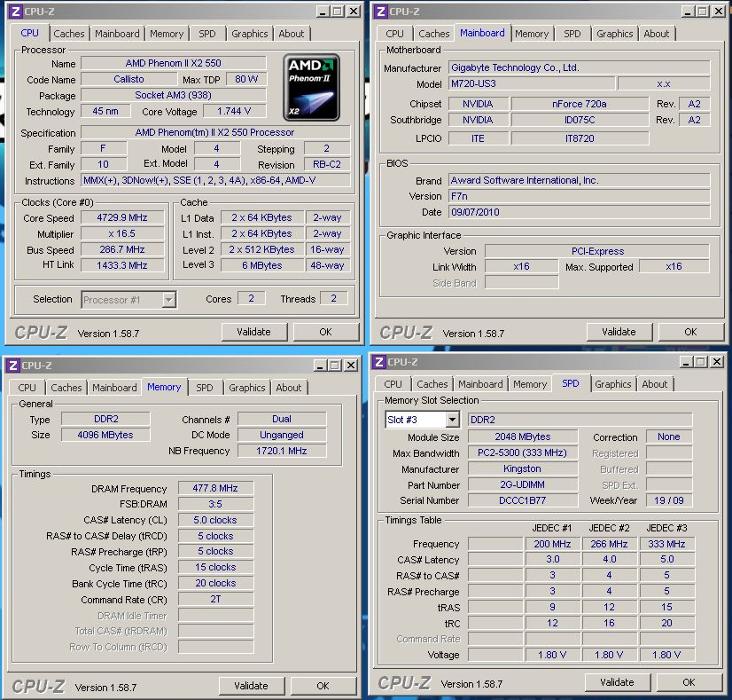Click Validate in the CPU window
732x700 pixels.
click(253, 332)
